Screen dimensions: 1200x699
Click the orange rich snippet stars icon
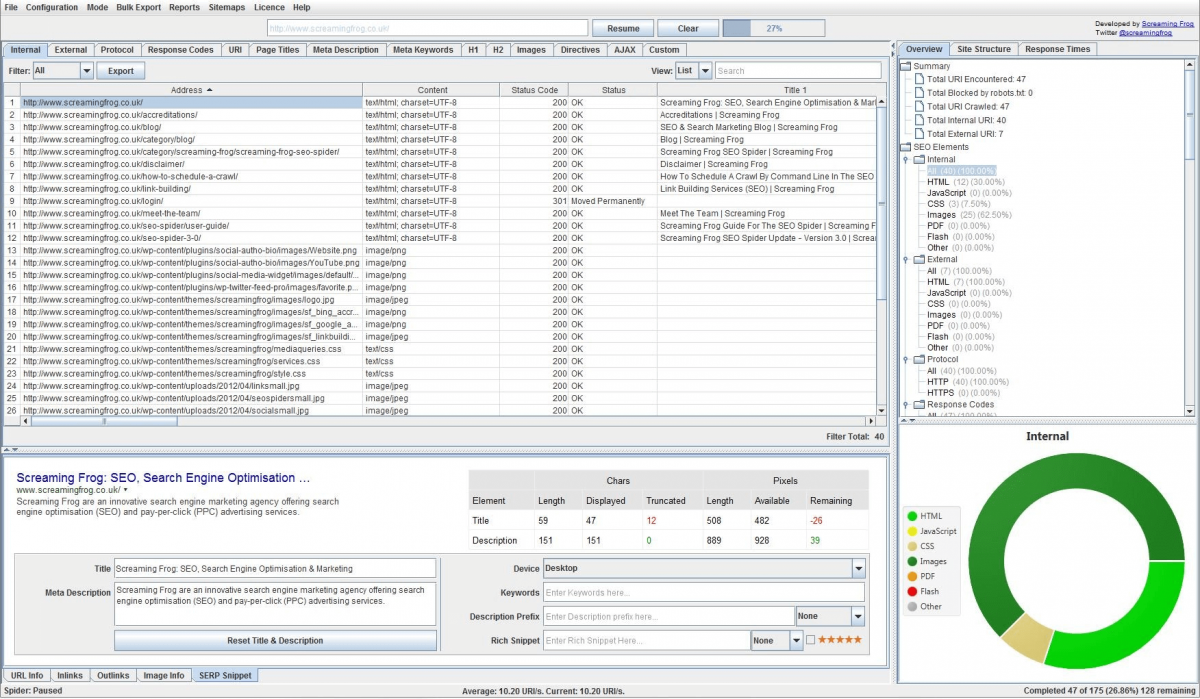click(840, 640)
